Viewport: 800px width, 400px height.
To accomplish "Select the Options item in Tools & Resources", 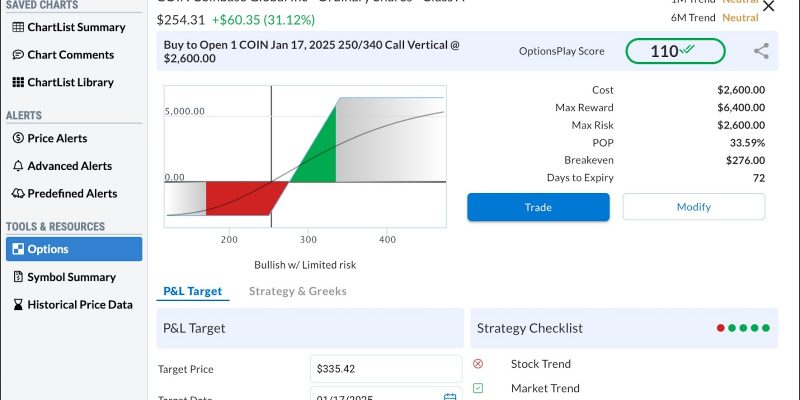I will (x=74, y=249).
